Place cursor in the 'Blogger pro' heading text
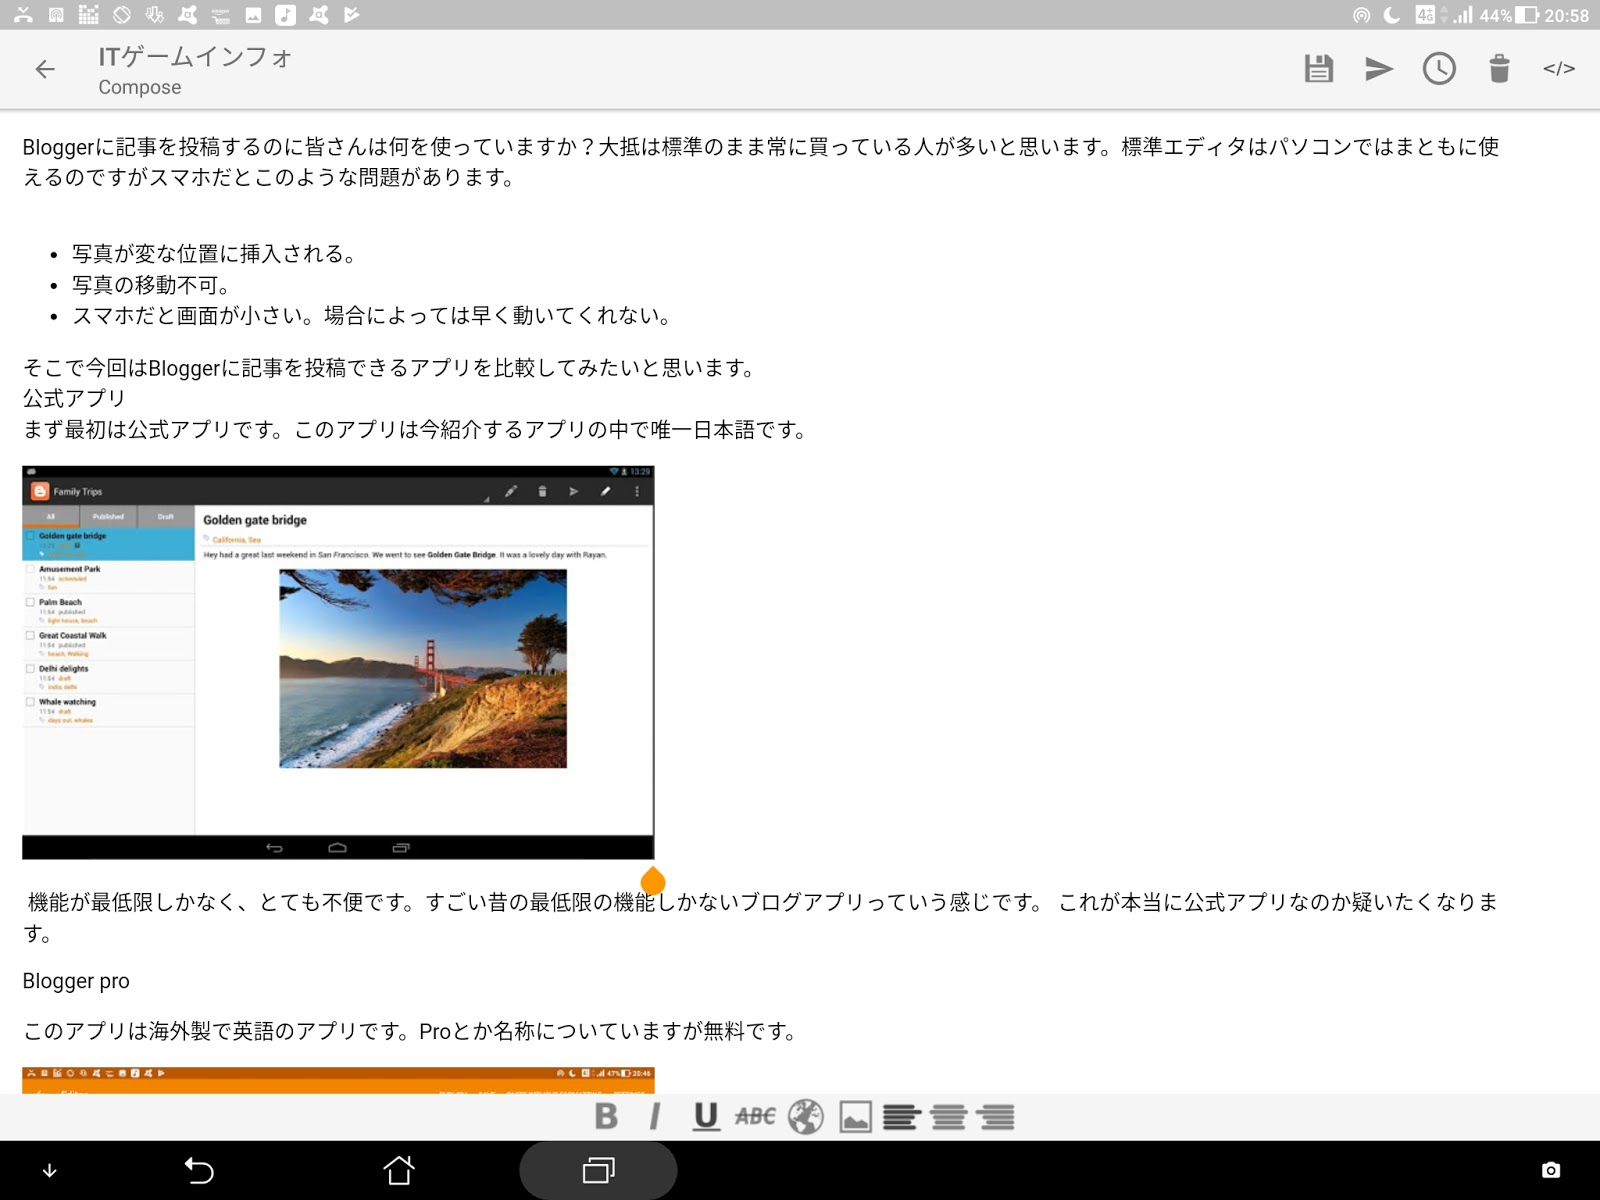1600x1200 pixels. tap(76, 981)
